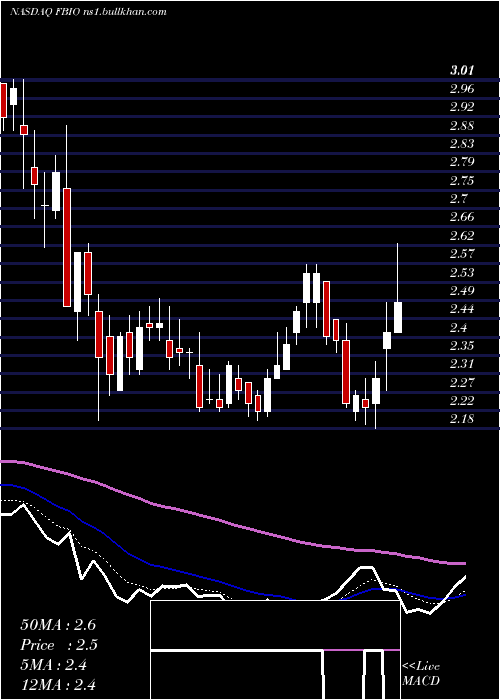Viewport: 500px width, 700px height.
Task: Click the 5MA : 2.4 legend text
Action: (x=54, y=665)
